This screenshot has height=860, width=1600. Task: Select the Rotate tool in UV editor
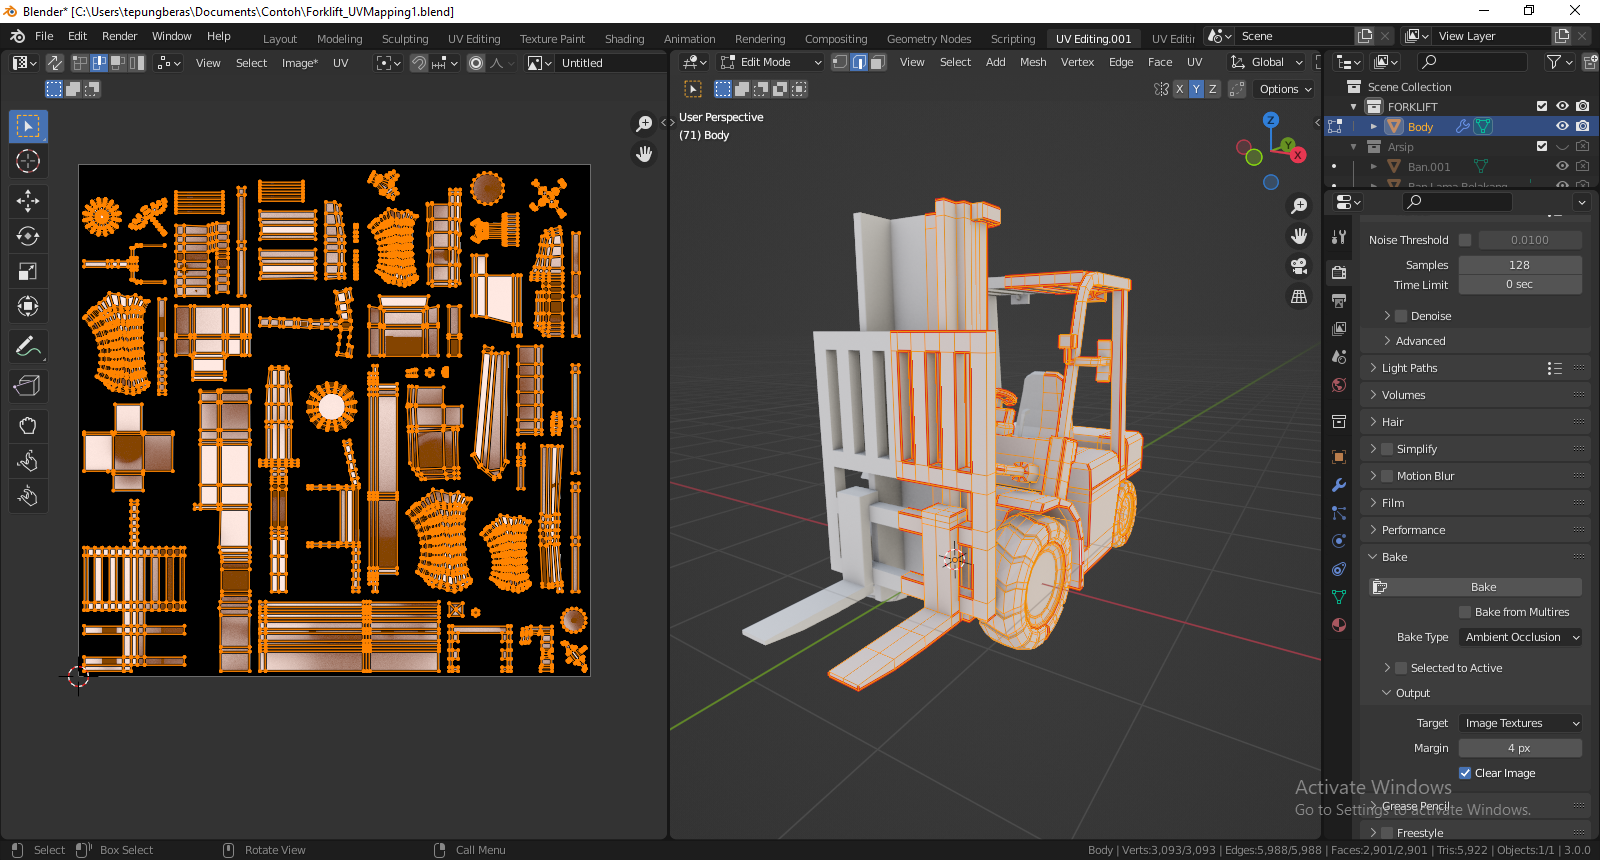[x=28, y=236]
